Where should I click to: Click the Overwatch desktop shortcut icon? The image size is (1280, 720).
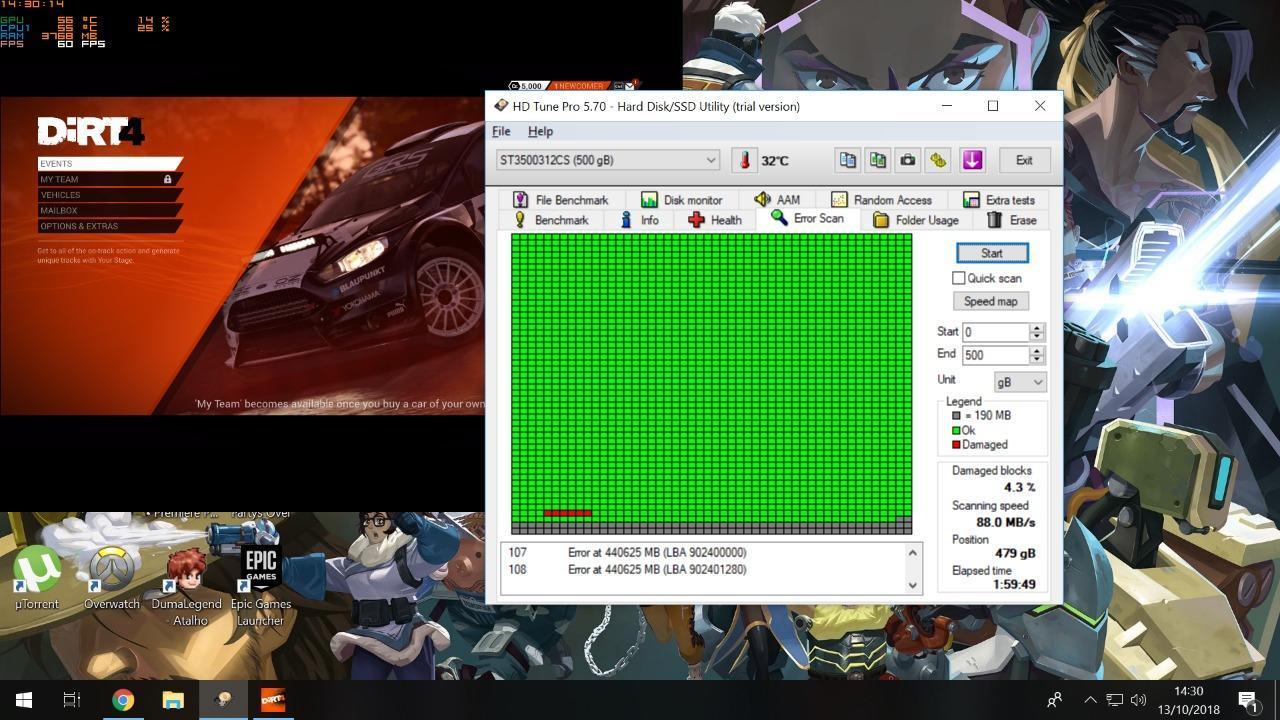click(111, 578)
